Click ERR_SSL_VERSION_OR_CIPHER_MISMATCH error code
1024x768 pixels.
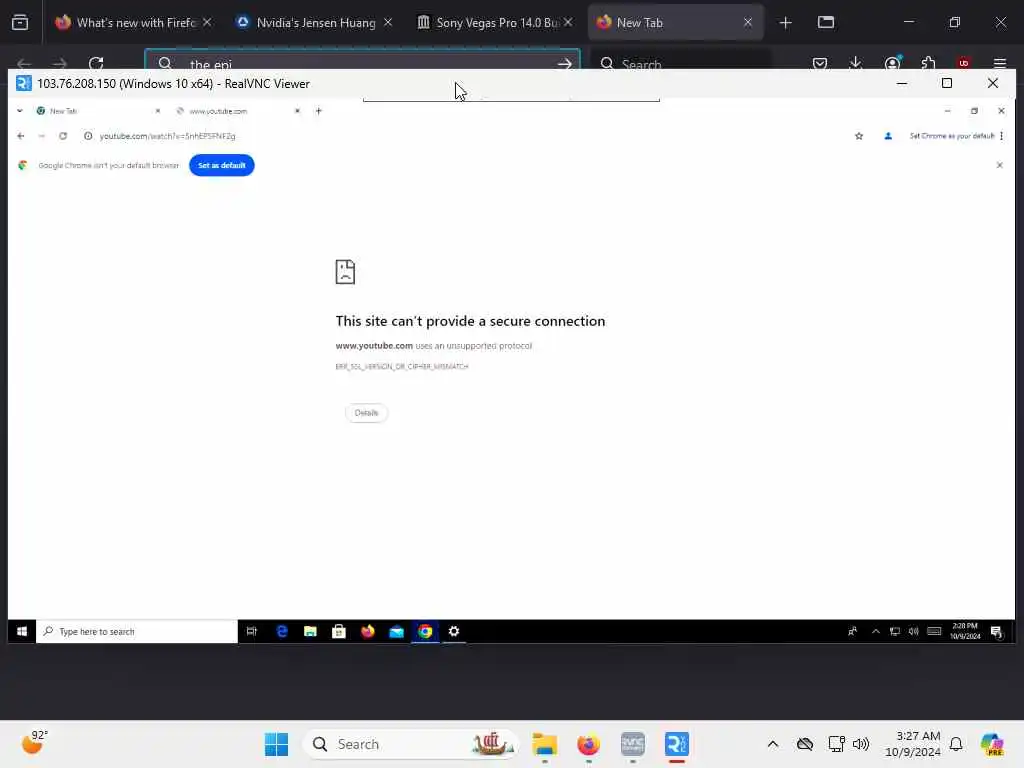point(402,366)
